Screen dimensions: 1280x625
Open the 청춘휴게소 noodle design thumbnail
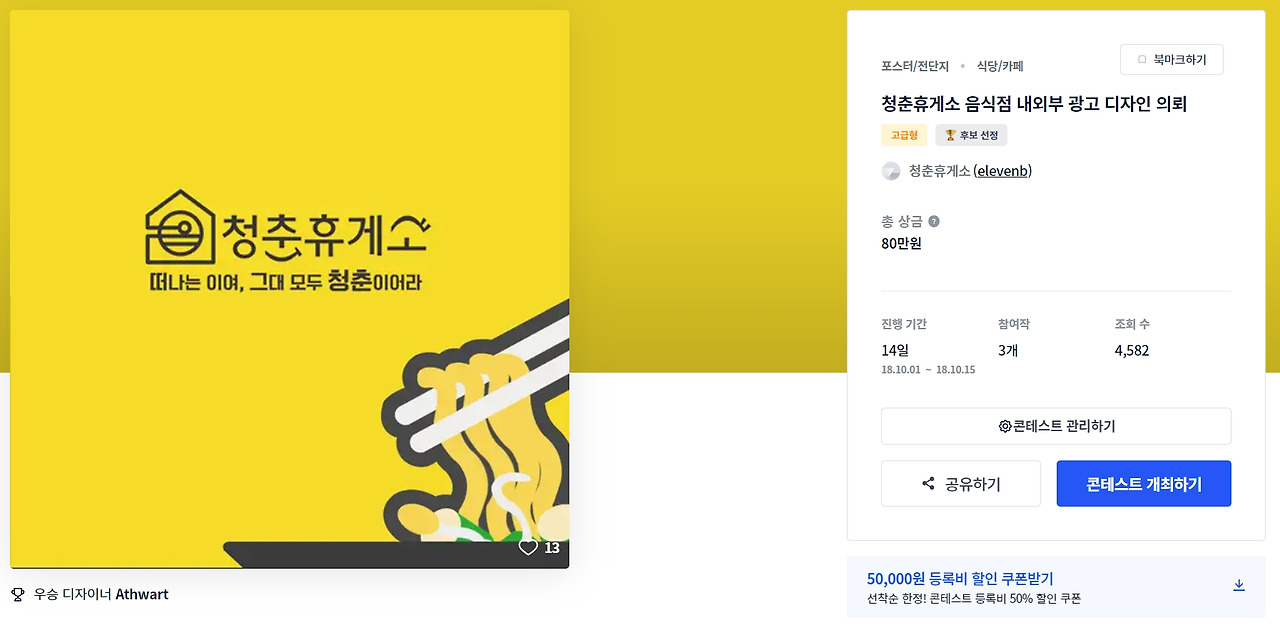[290, 289]
